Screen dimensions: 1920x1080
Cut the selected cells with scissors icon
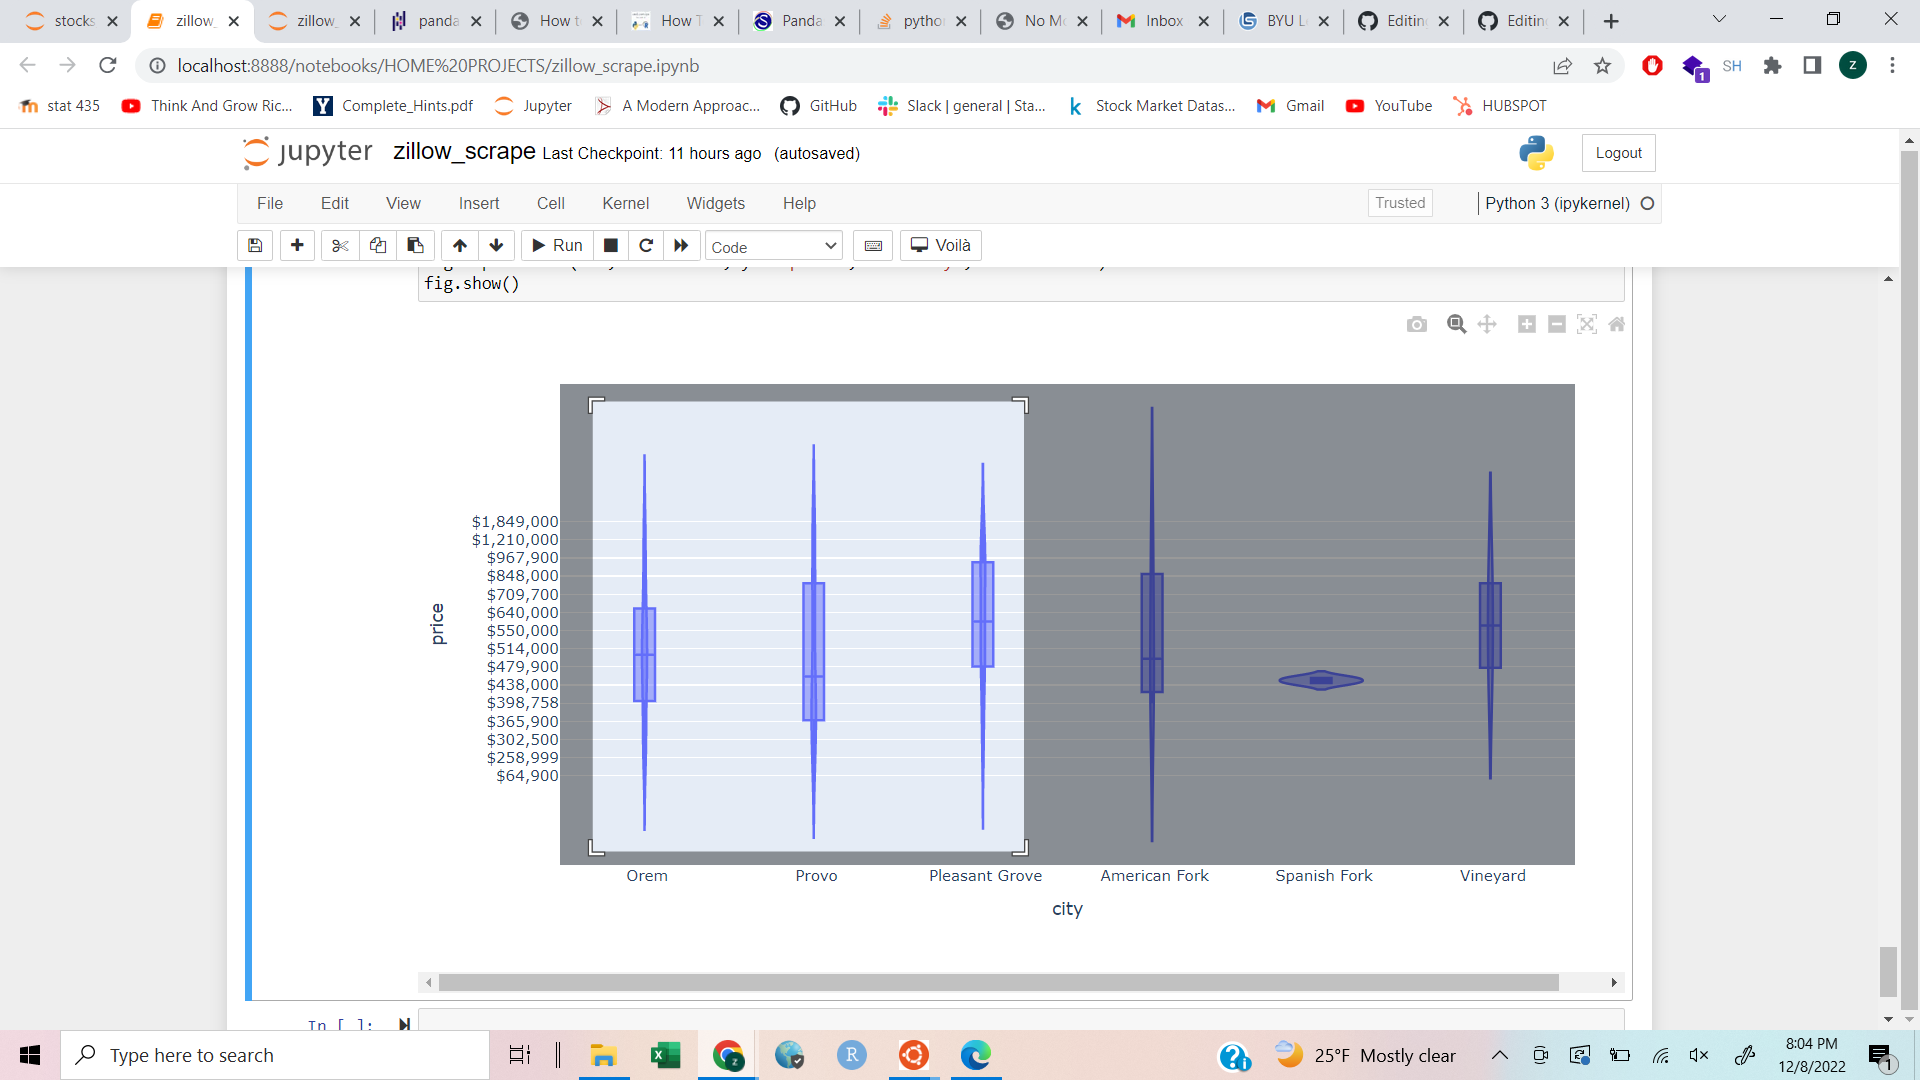340,246
